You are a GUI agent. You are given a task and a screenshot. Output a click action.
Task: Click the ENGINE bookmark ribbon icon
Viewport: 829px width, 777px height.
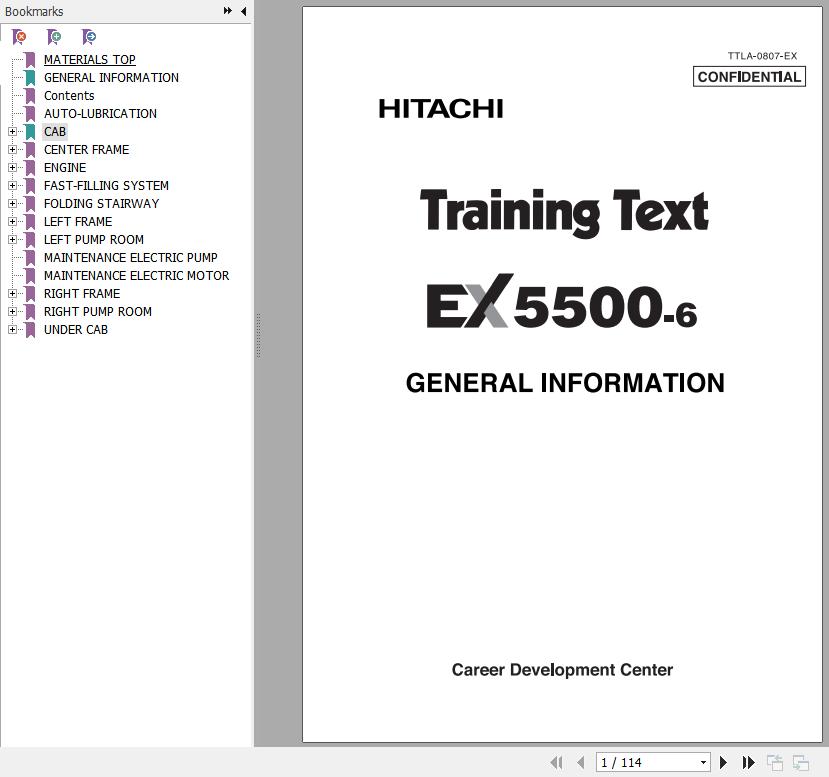pyautogui.click(x=30, y=168)
